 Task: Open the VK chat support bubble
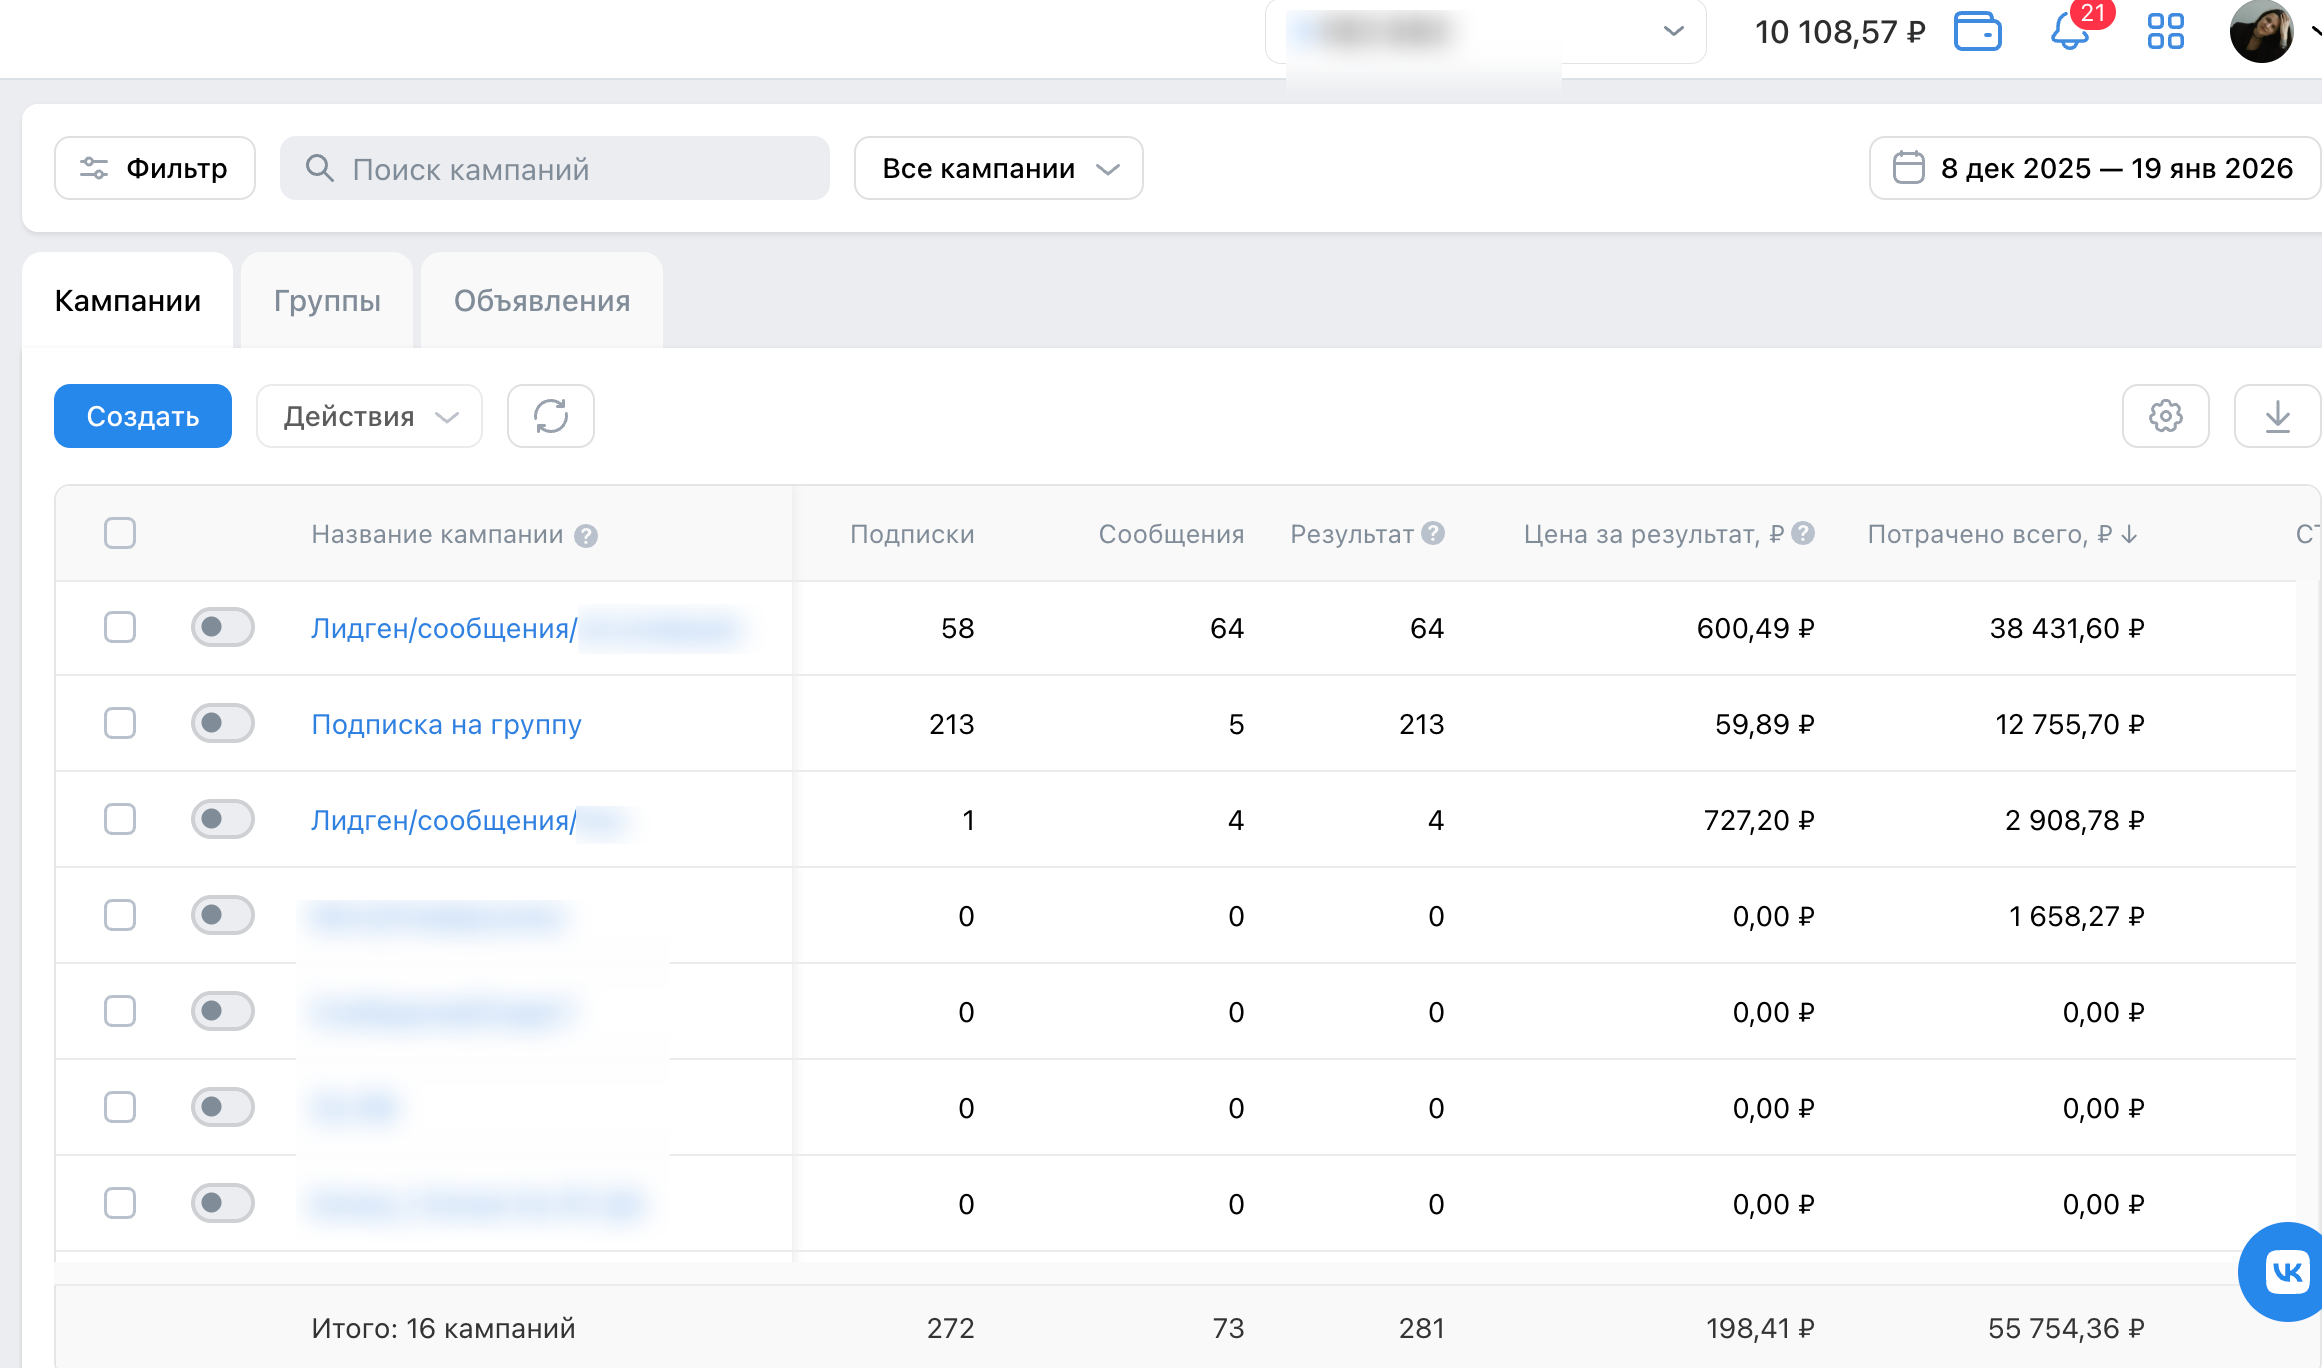click(x=2286, y=1272)
